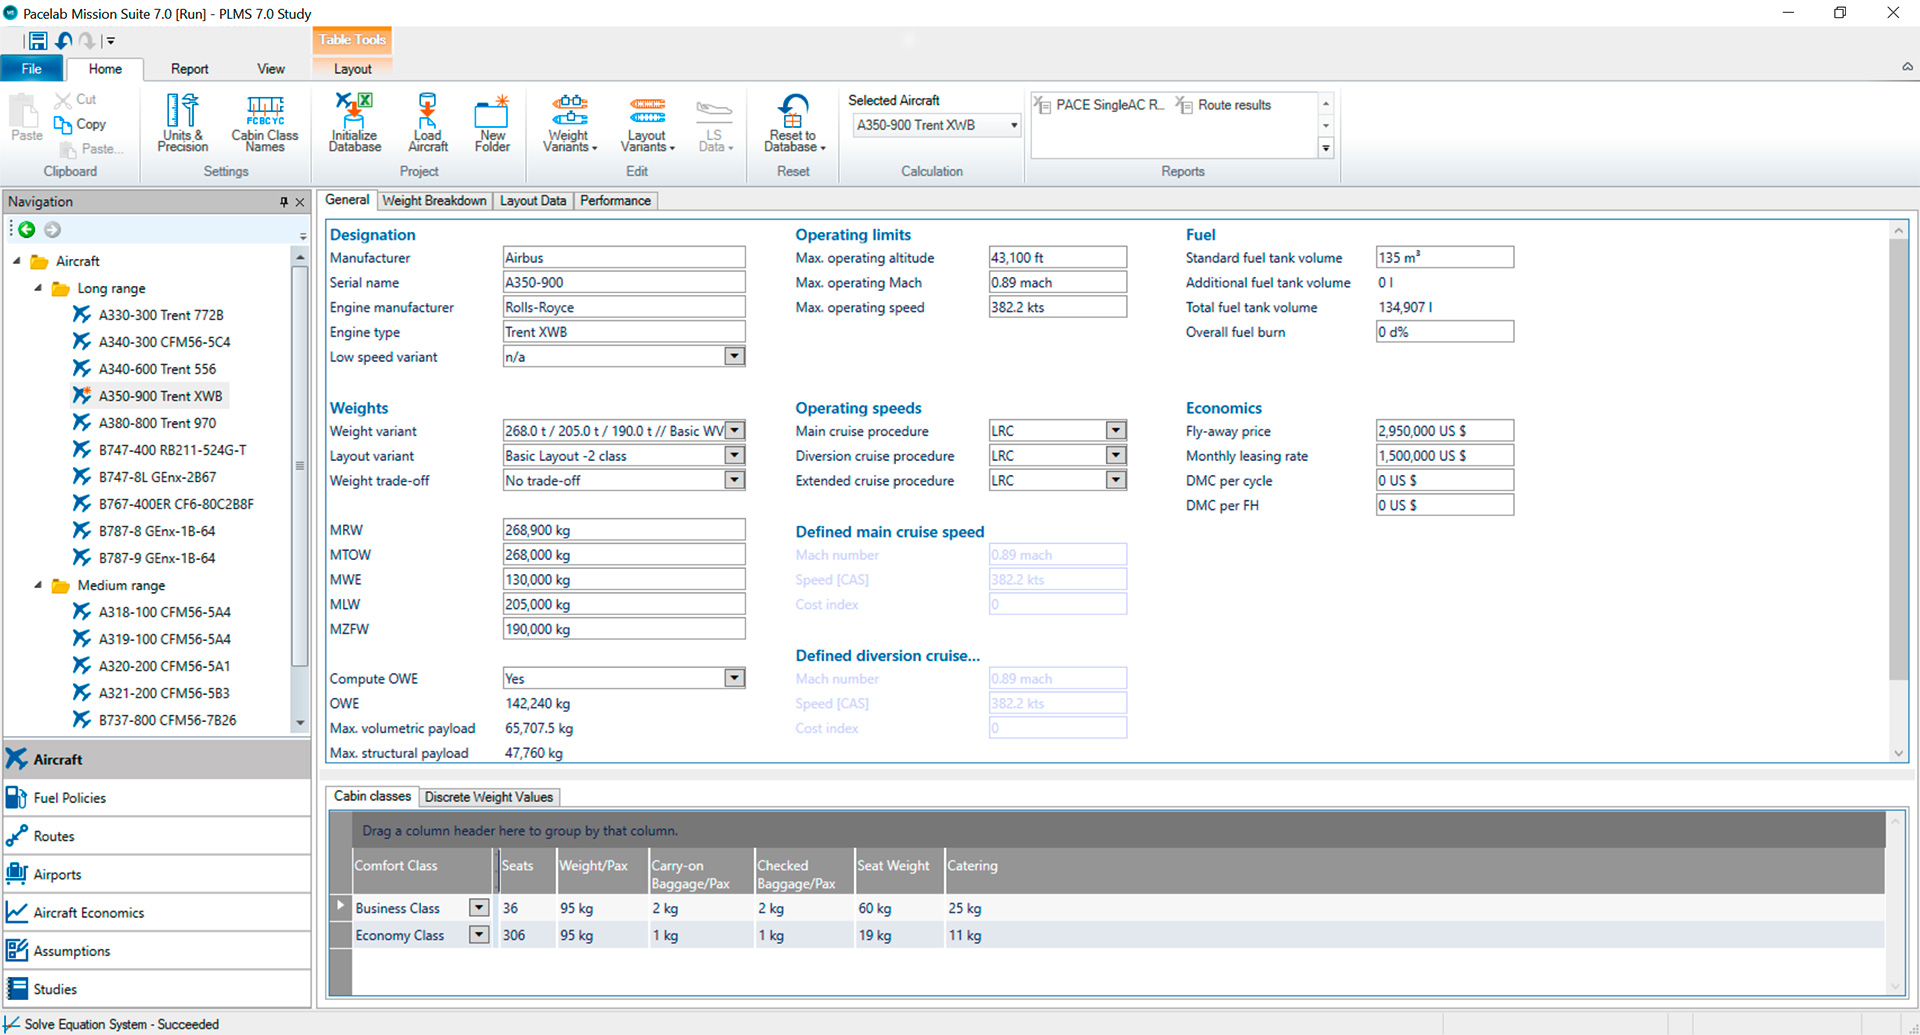Viewport: 1920px width, 1035px height.
Task: Click the Save icon in quick access toolbar
Action: (x=37, y=41)
